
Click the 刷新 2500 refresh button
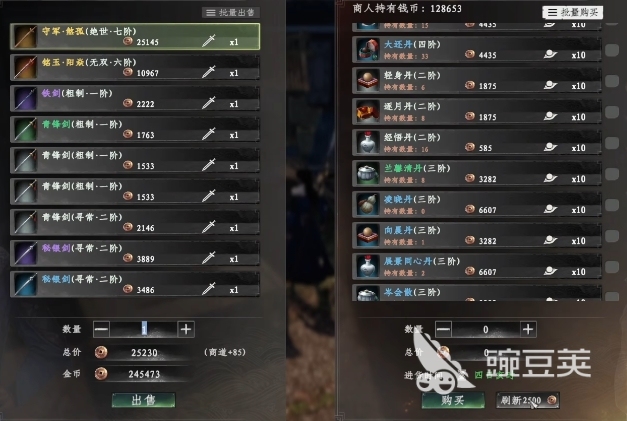(528, 400)
